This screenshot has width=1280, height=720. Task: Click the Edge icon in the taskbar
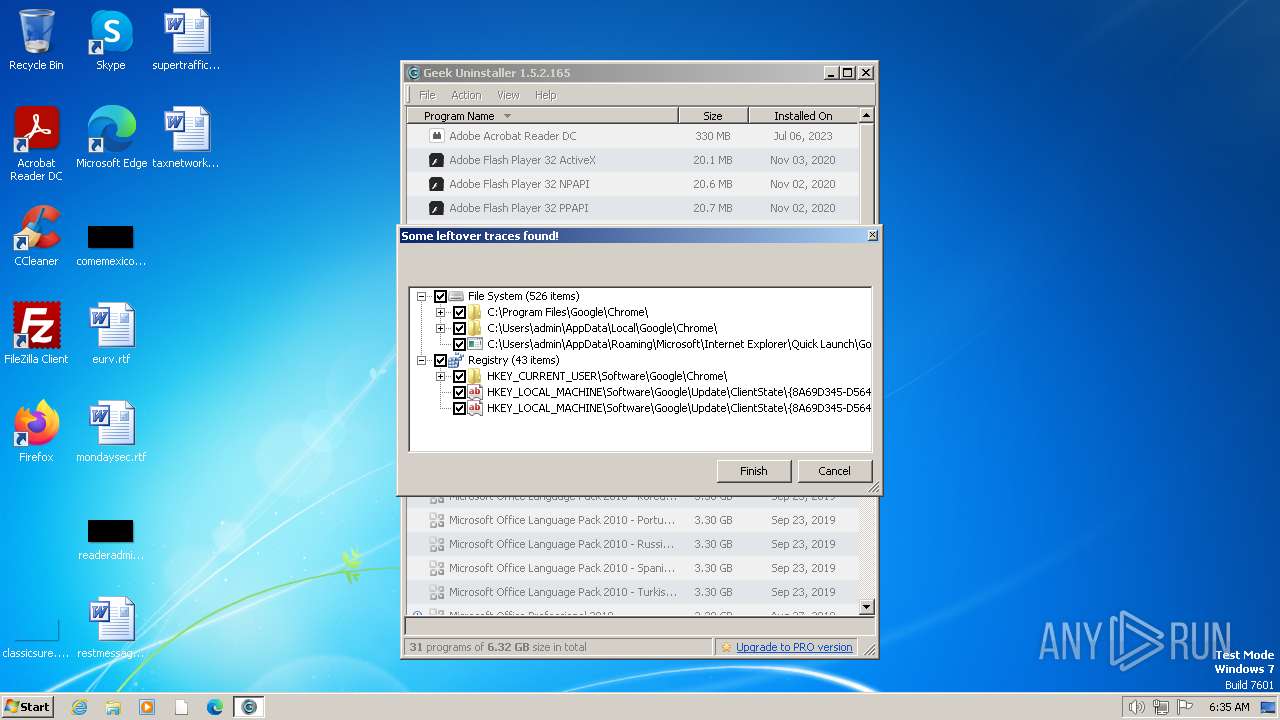[x=214, y=707]
